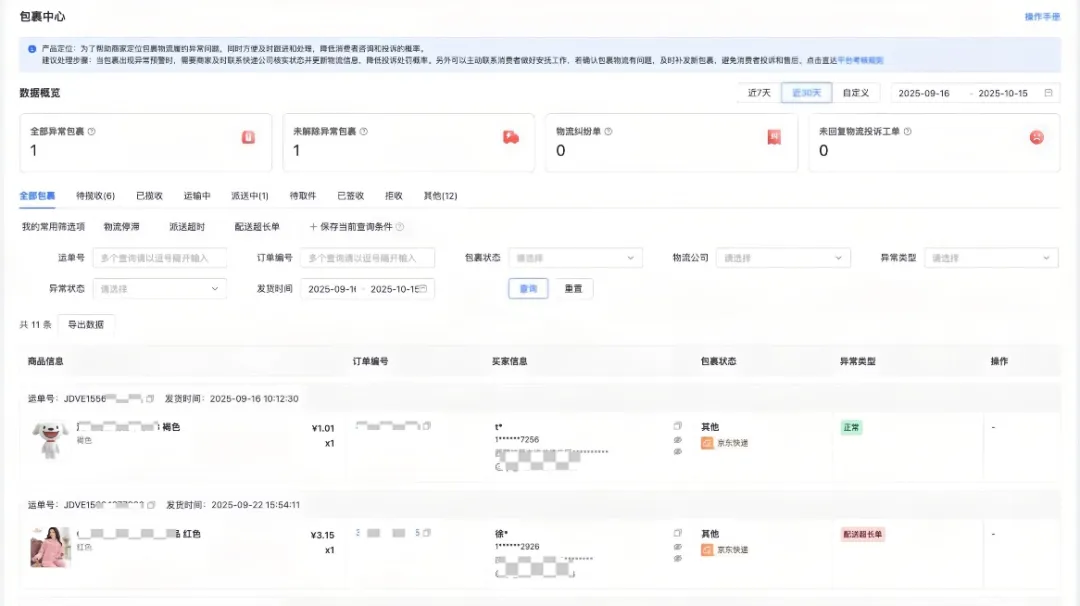Screen dimensions: 1080x606
Task: Click the 运单号 input field
Action: tap(160, 258)
